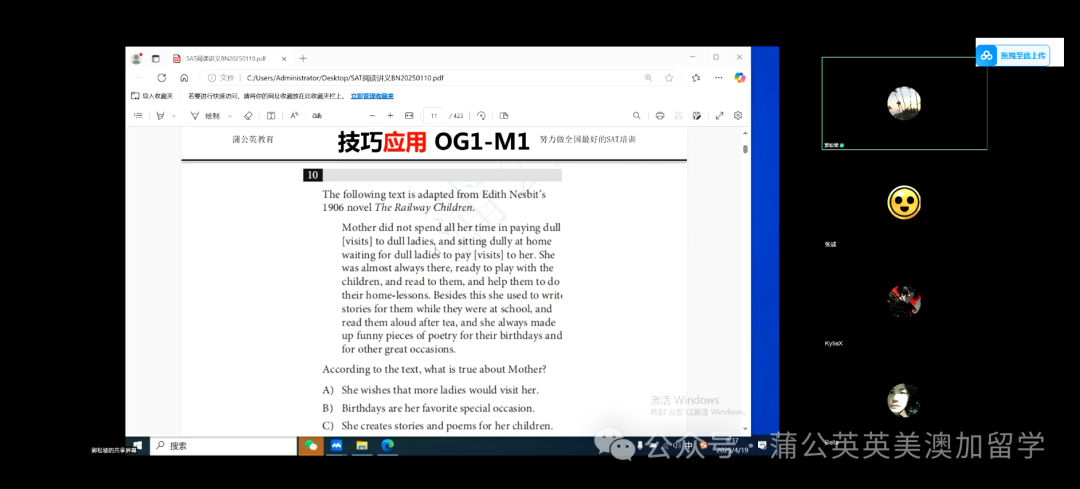
Task: Rotate the PDF page
Action: tap(481, 116)
